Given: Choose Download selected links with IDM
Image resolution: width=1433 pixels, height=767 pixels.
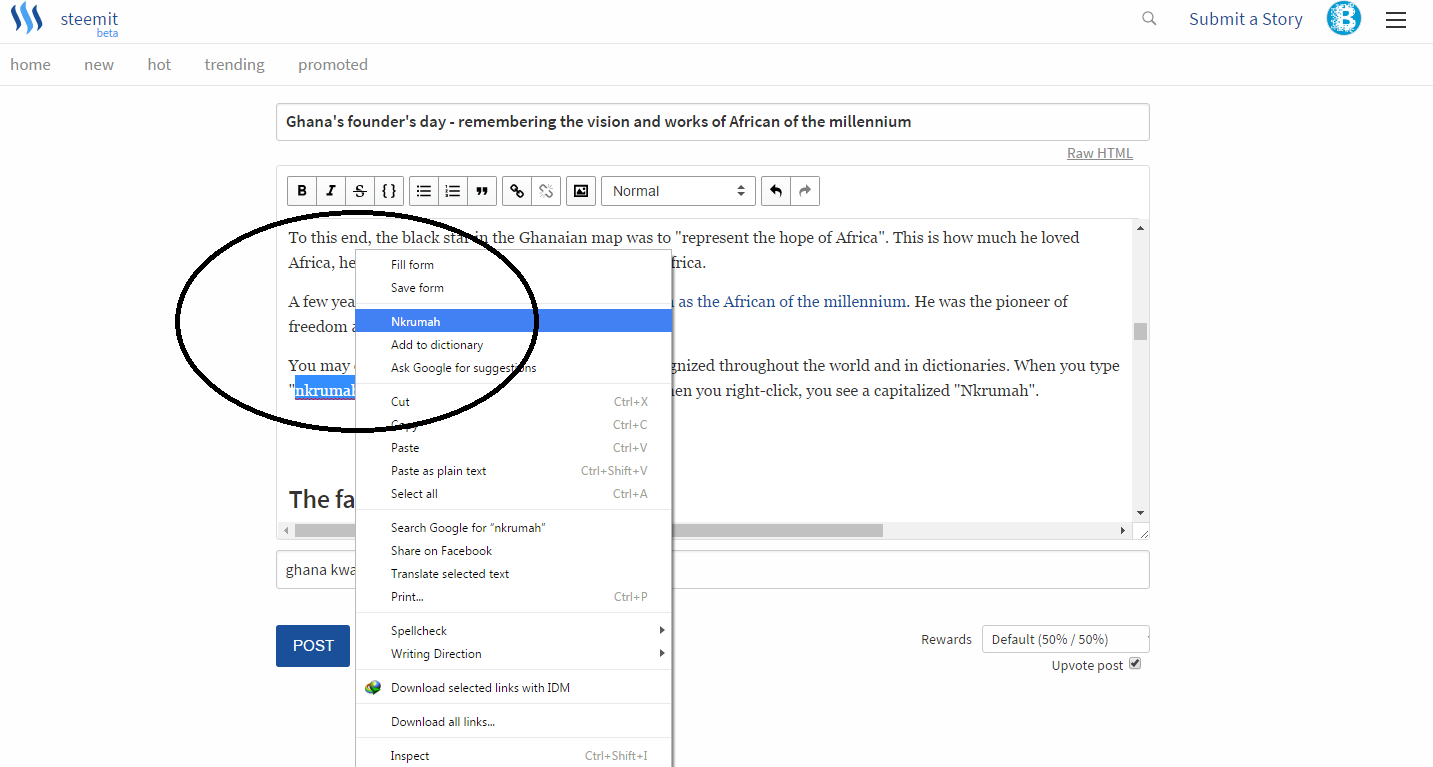Looking at the screenshot, I should (514, 688).
